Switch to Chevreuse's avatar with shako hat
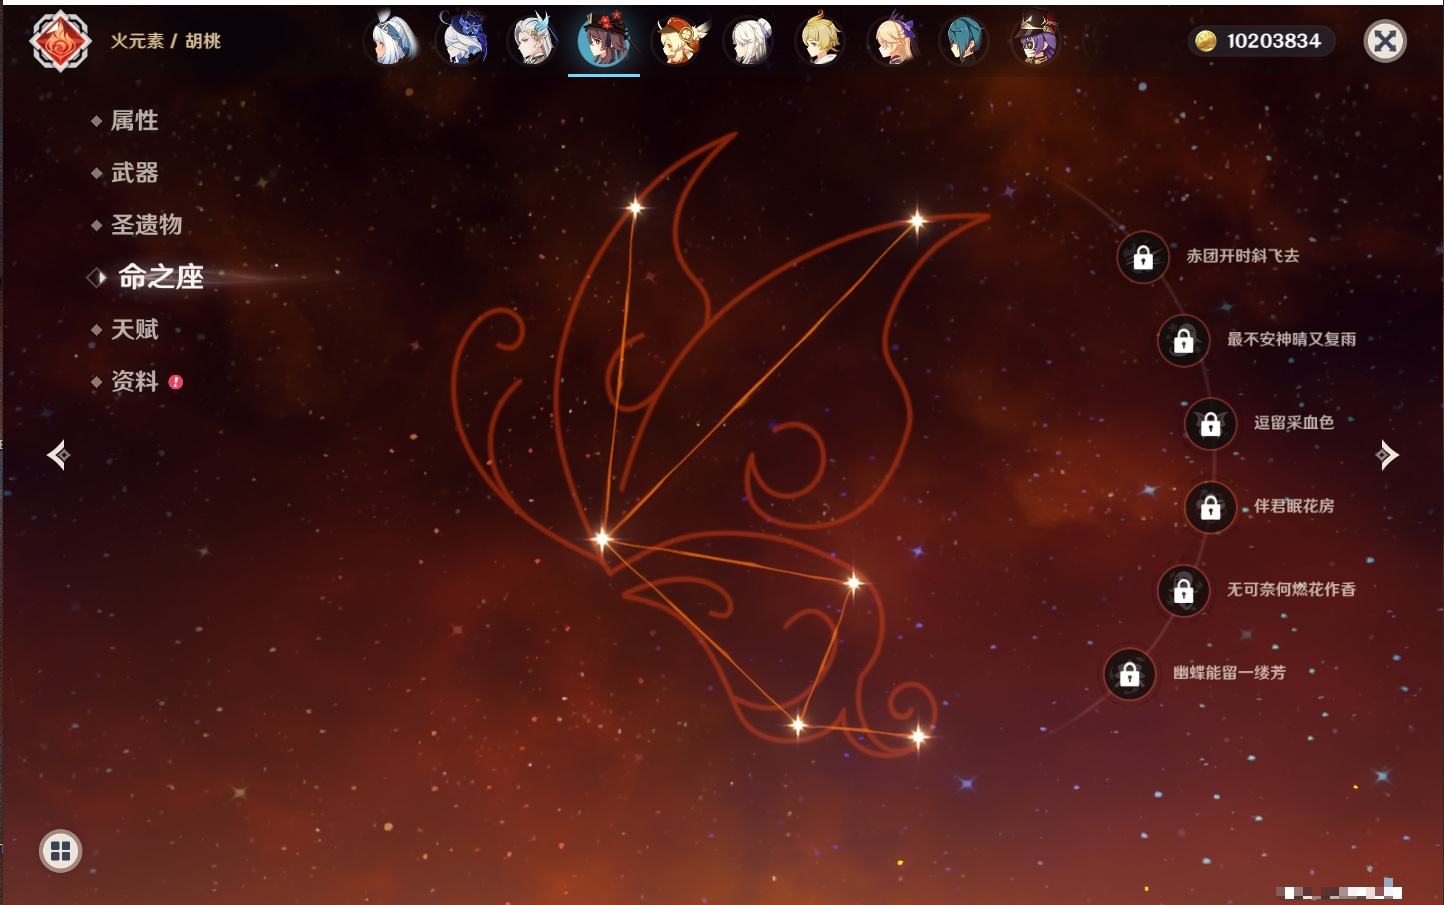The width and height of the screenshot is (1444, 905). point(1036,42)
